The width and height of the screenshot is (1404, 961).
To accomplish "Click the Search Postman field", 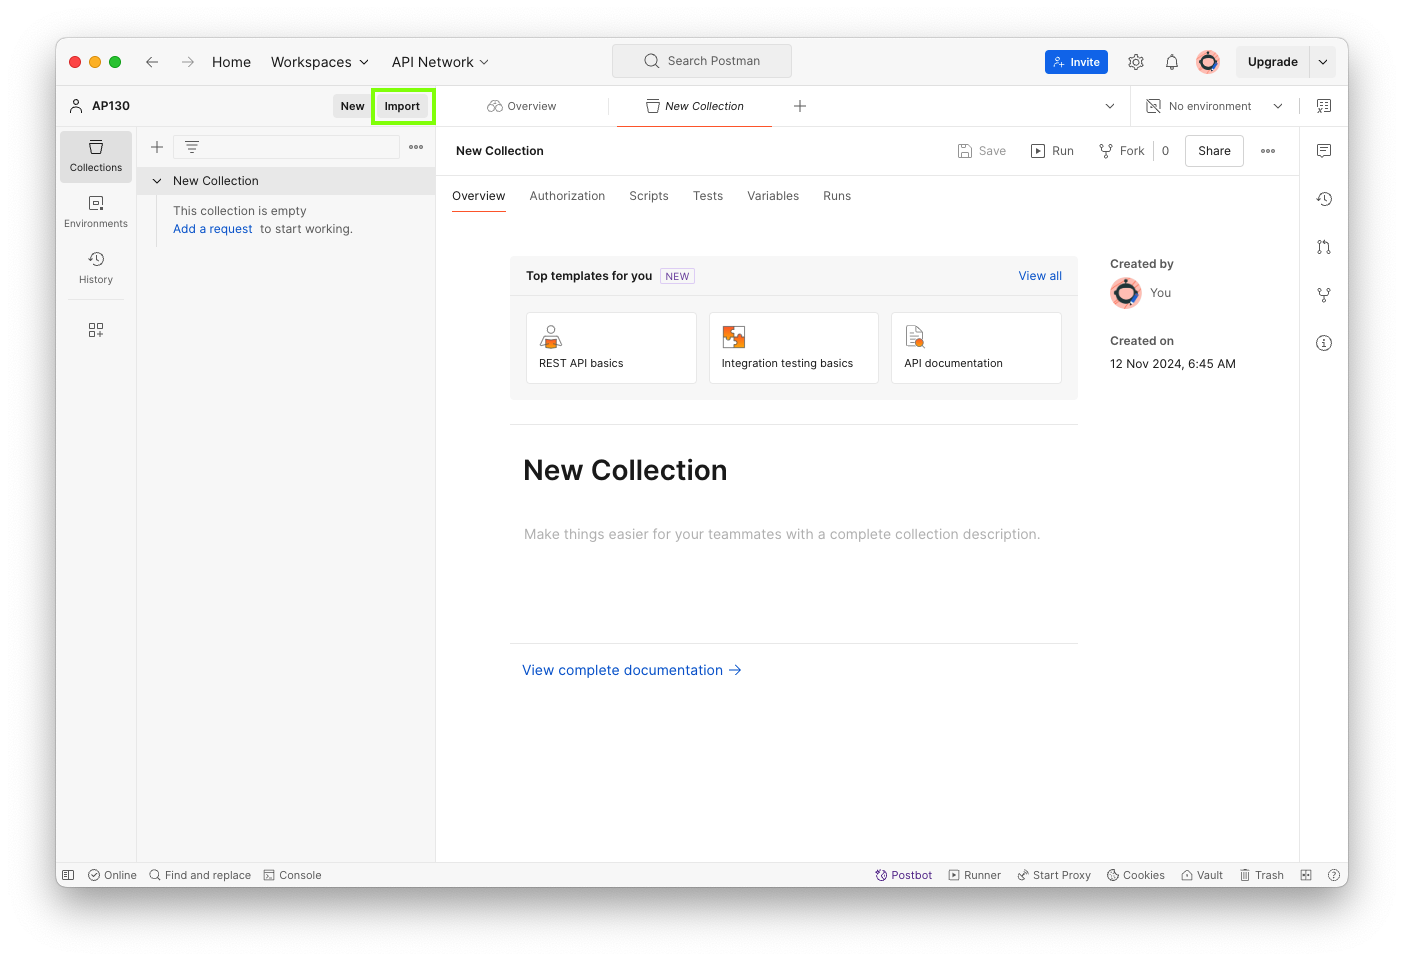I will [702, 61].
